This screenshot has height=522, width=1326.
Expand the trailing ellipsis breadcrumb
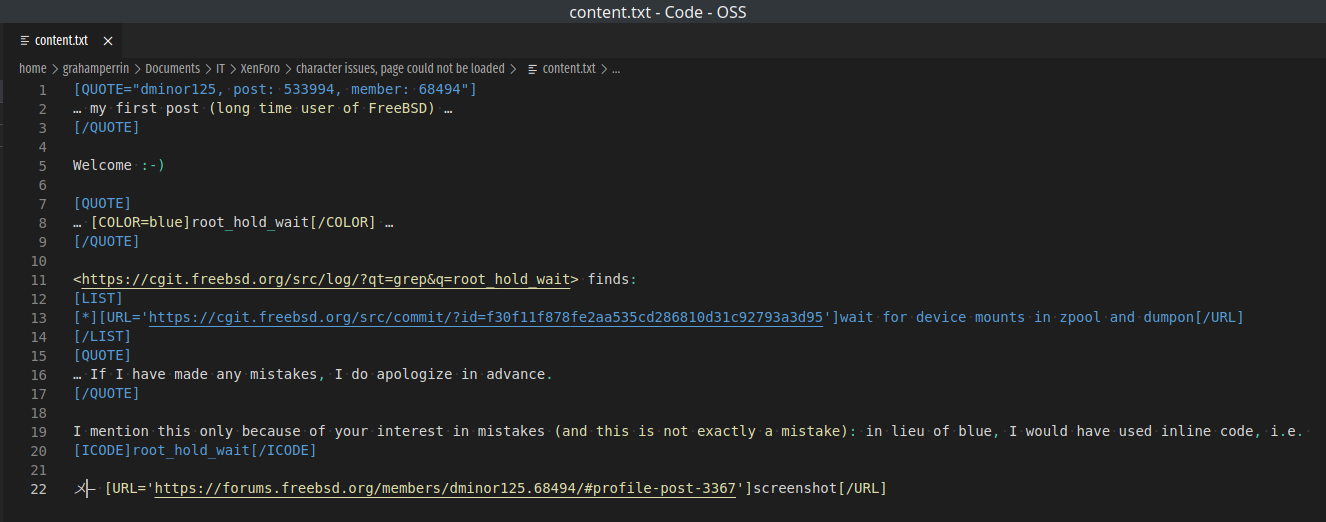[x=616, y=69]
